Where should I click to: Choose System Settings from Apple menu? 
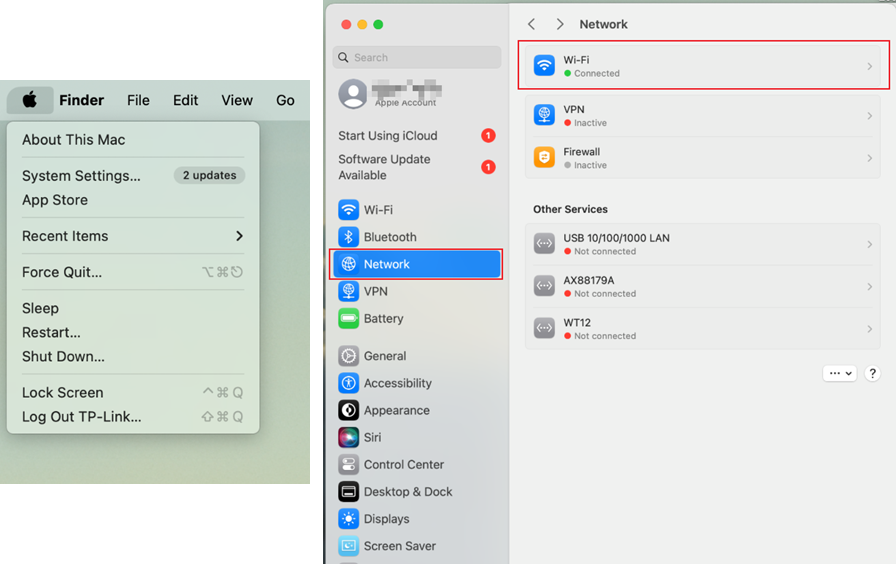[81, 176]
